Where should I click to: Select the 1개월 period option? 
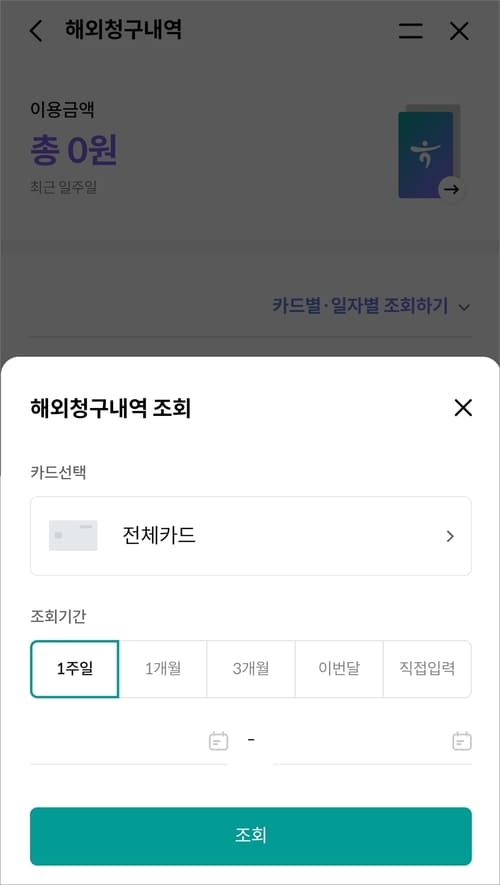[x=163, y=669]
